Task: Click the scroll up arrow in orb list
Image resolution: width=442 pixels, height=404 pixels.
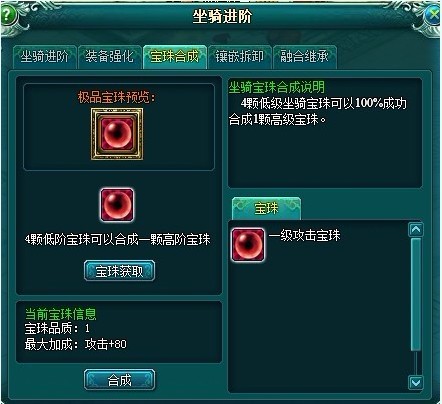Action: (x=416, y=230)
